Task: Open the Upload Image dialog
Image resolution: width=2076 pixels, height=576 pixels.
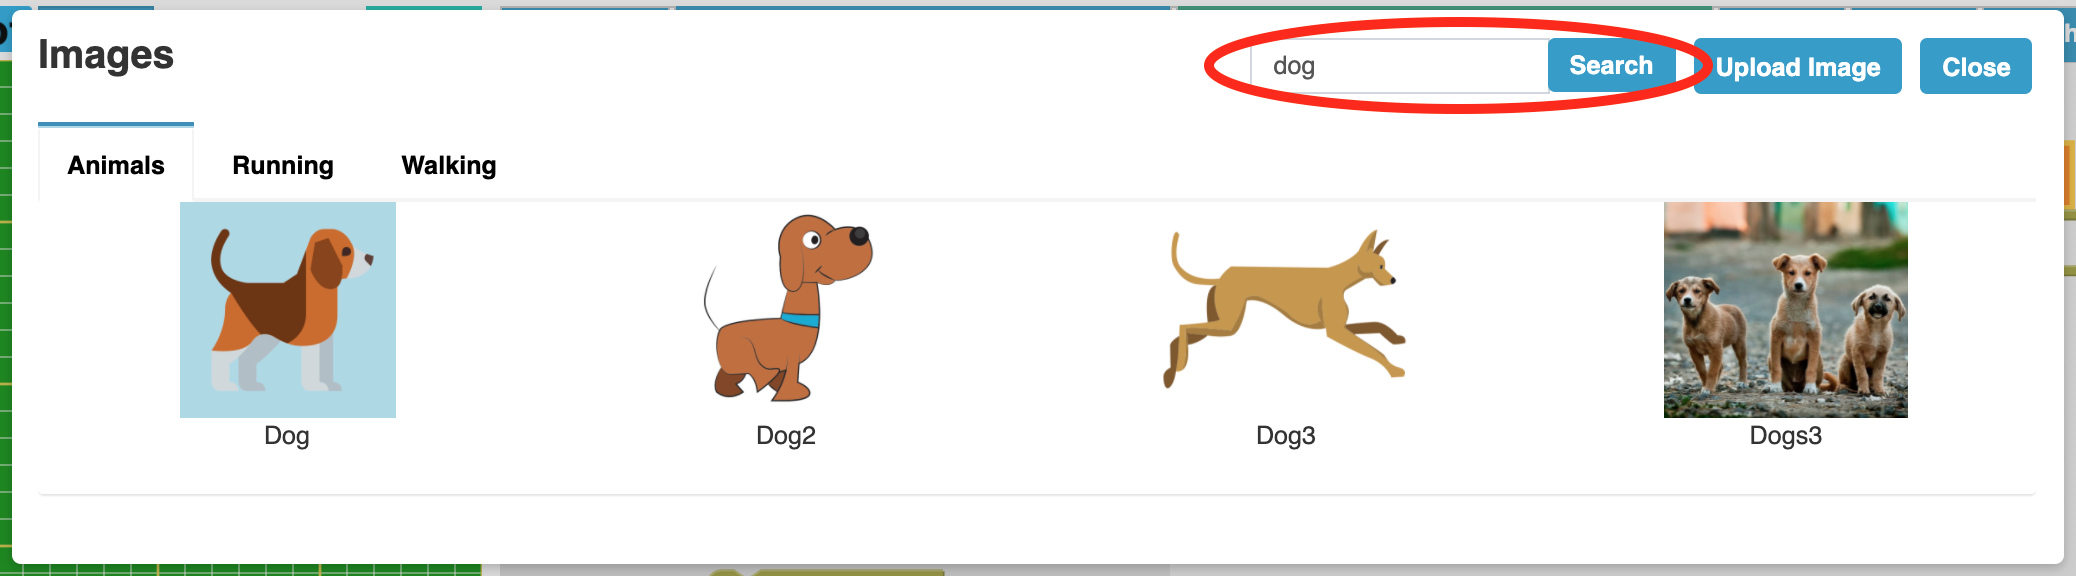Action: 1798,66
